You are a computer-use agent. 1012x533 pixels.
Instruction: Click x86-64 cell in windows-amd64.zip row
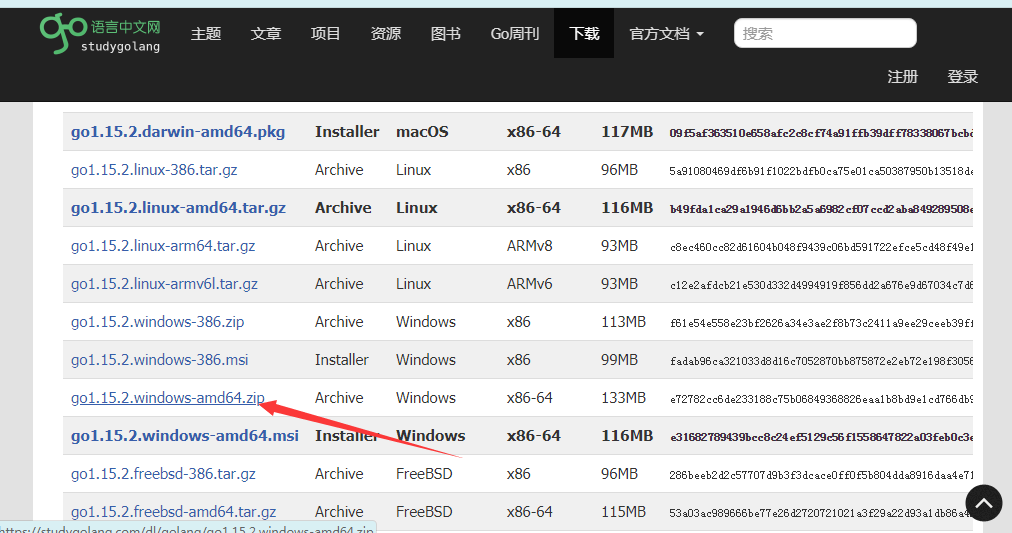[529, 398]
